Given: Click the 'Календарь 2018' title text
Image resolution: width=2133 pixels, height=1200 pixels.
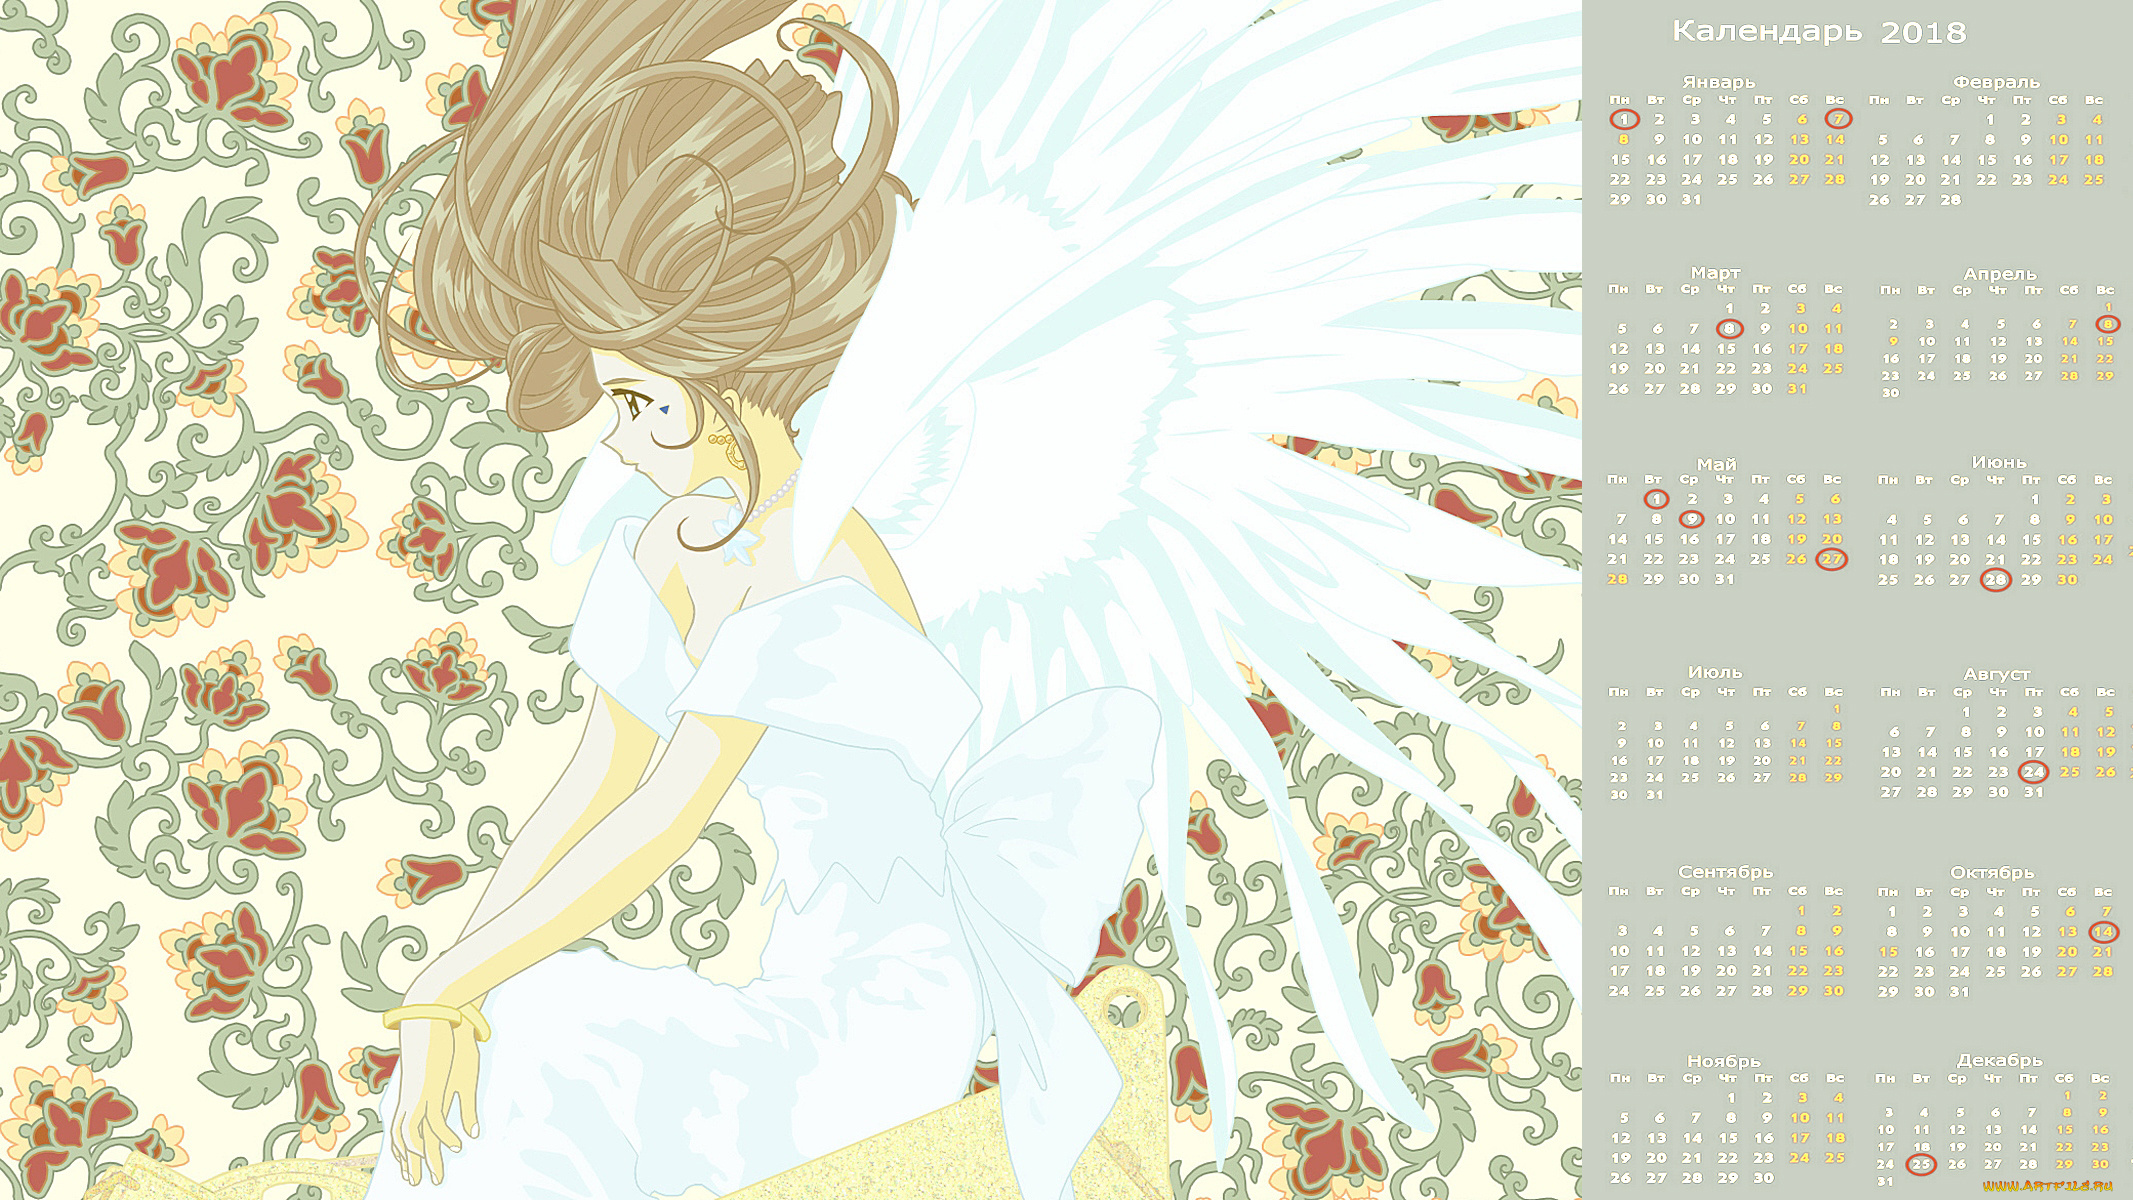Looking at the screenshot, I should 1818,32.
